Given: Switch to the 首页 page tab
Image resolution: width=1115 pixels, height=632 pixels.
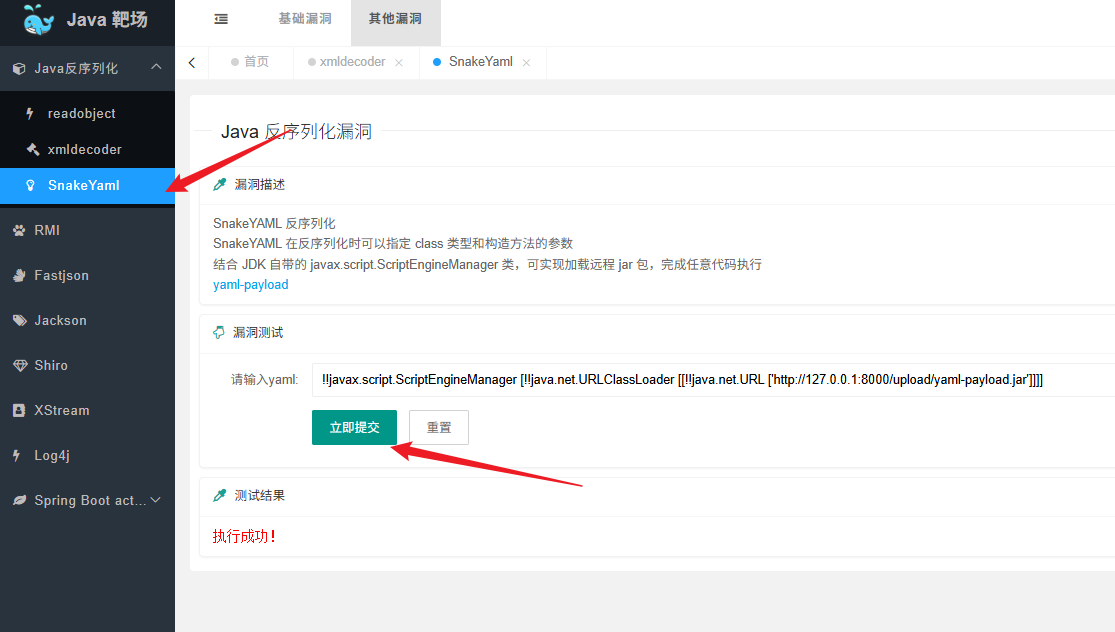Looking at the screenshot, I should [251, 62].
